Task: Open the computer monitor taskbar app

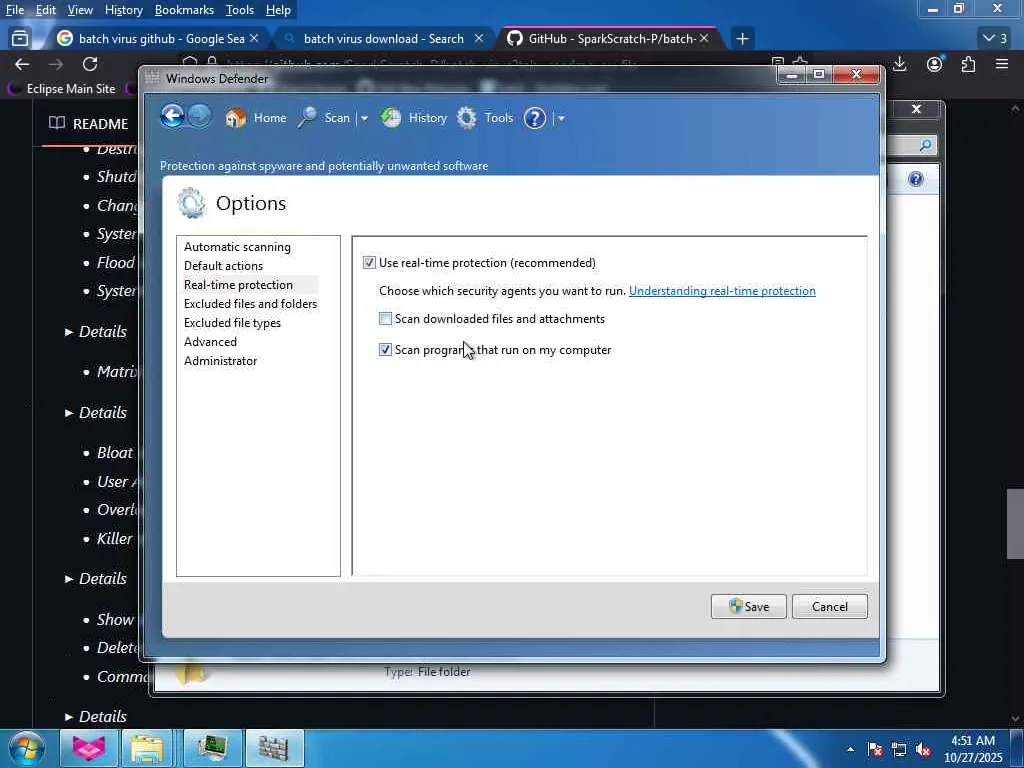Action: [212, 748]
